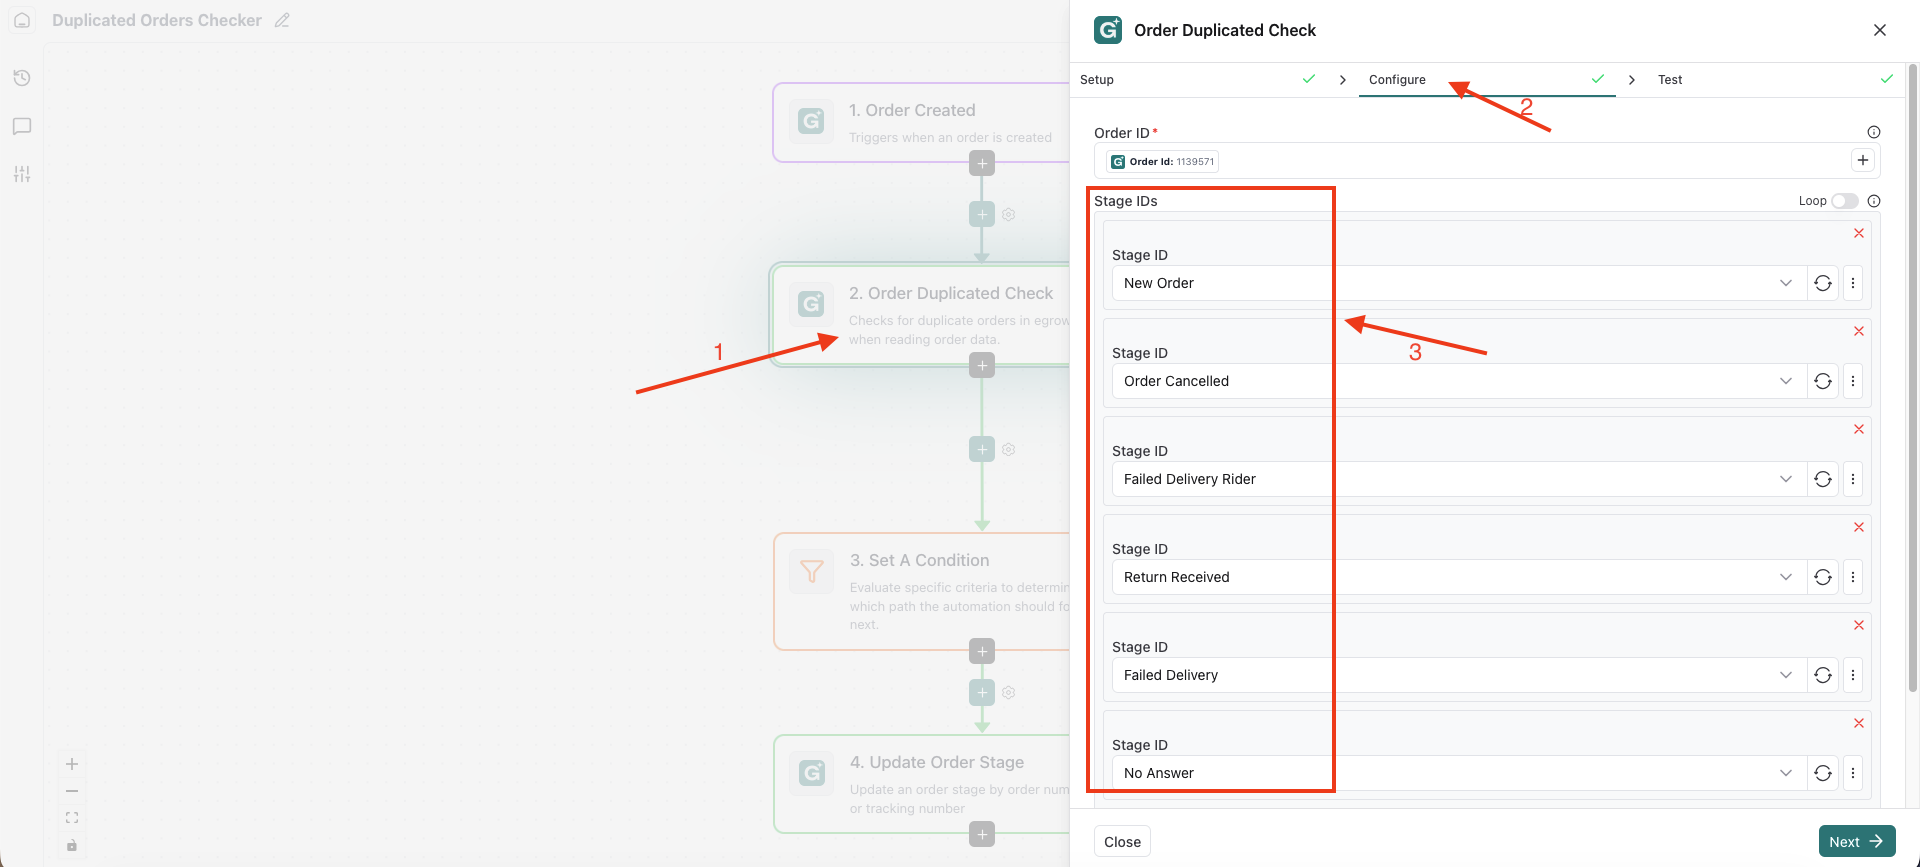The height and width of the screenshot is (867, 1920).
Task: Toggle the Loop switch
Action: tap(1845, 201)
